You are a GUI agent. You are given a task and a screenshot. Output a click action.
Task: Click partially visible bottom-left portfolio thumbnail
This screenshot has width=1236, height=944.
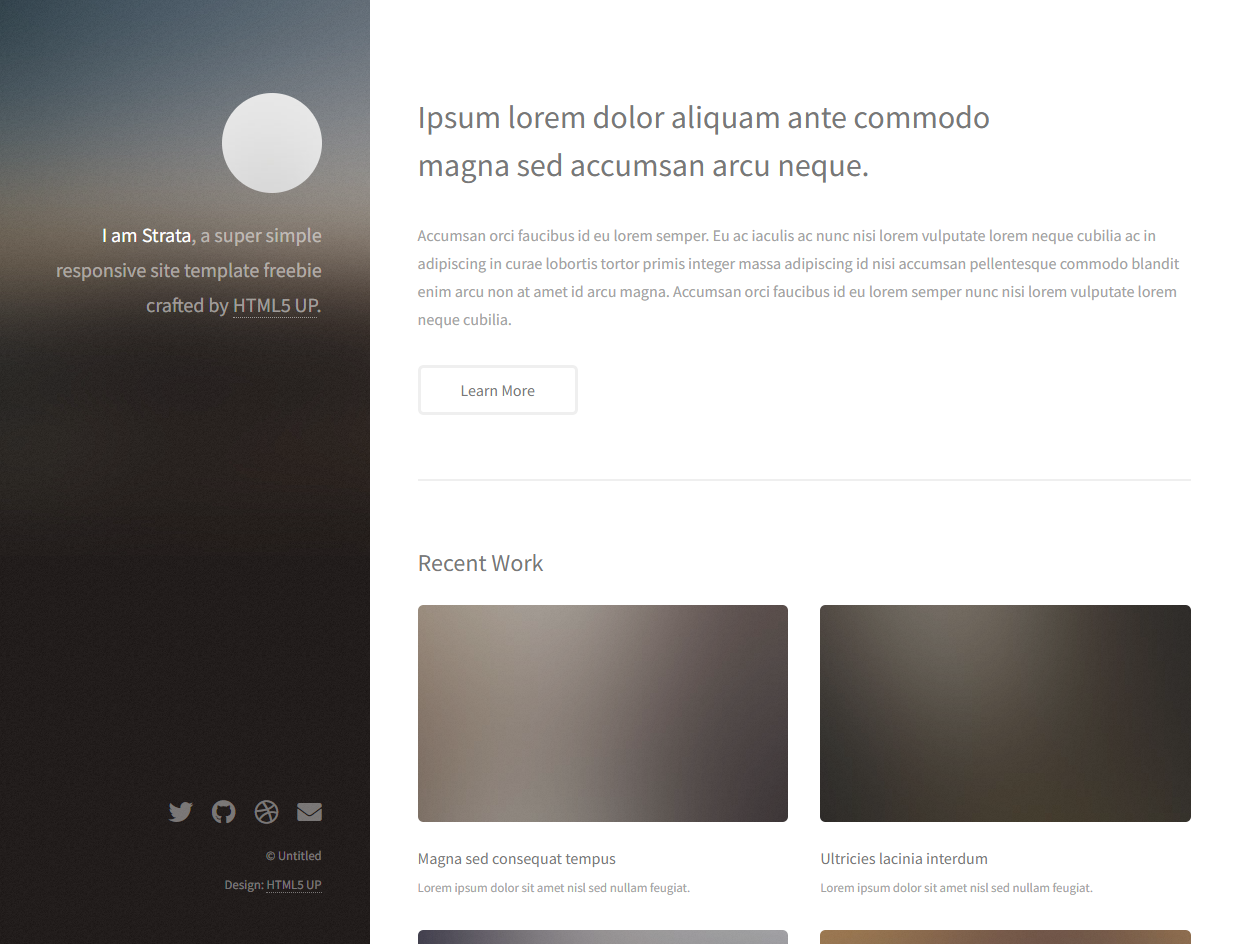tap(602, 937)
